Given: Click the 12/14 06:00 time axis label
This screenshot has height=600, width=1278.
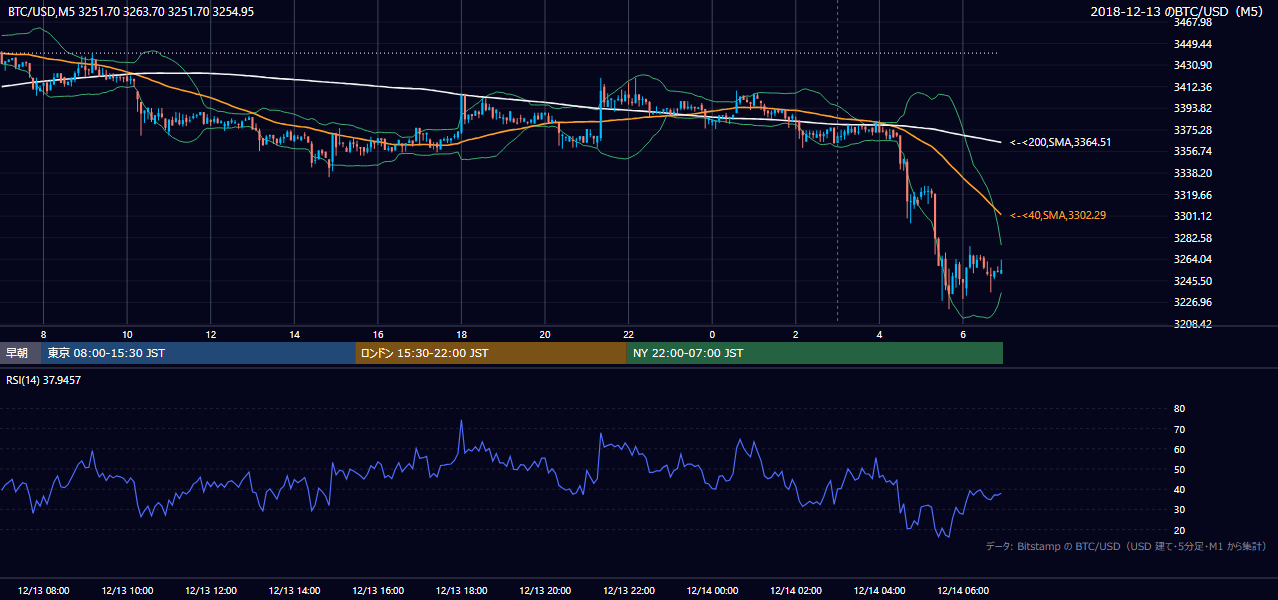Looking at the screenshot, I should click(963, 591).
